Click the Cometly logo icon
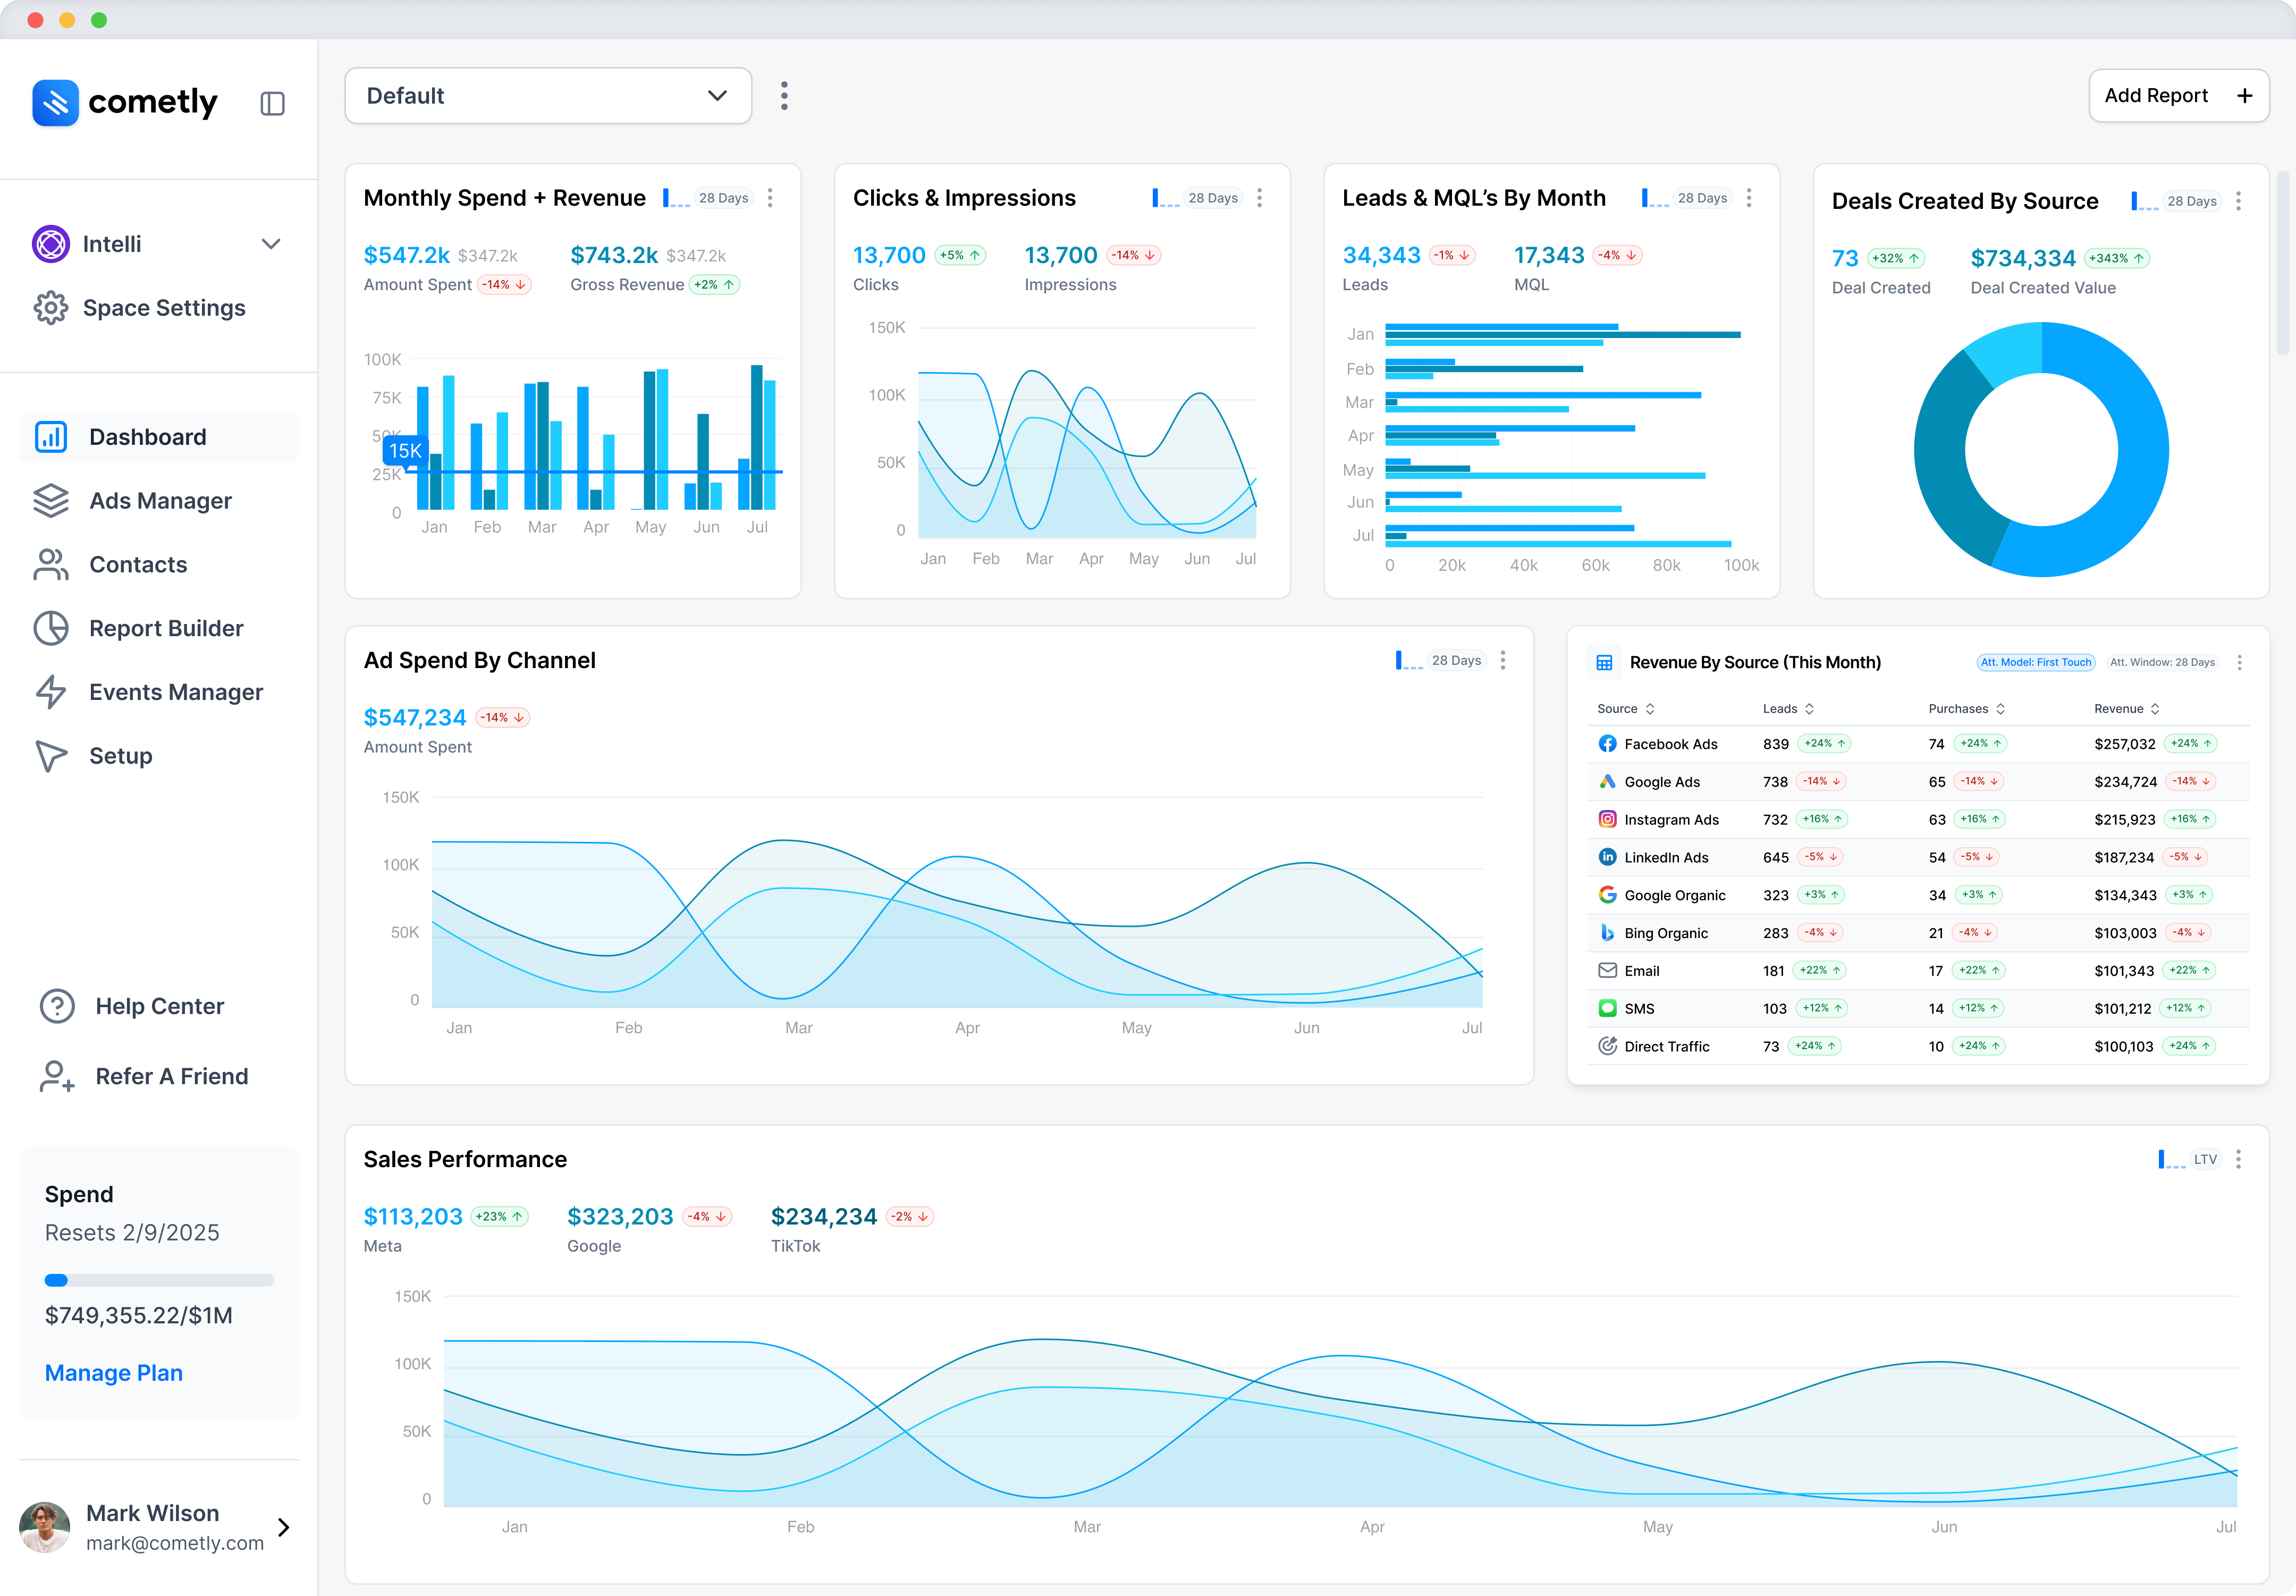This screenshot has width=2296, height=1596. [x=55, y=103]
